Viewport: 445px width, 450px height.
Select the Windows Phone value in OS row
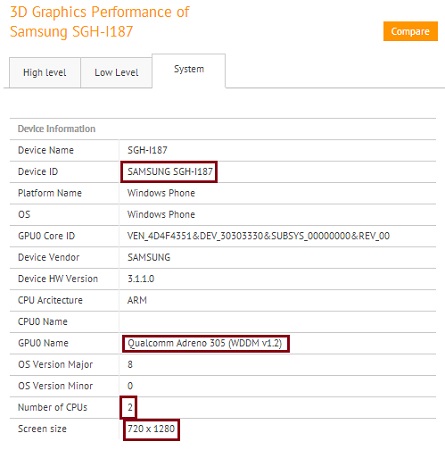click(x=161, y=214)
